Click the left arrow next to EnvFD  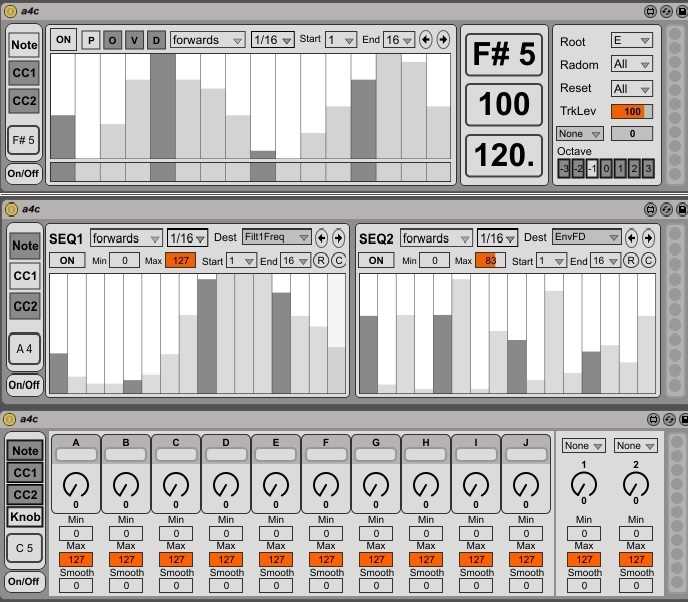tap(631, 238)
